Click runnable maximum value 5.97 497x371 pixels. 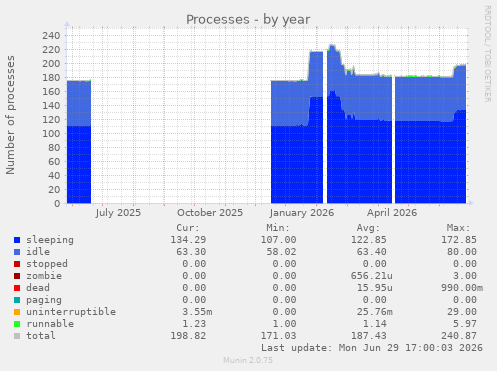point(465,324)
